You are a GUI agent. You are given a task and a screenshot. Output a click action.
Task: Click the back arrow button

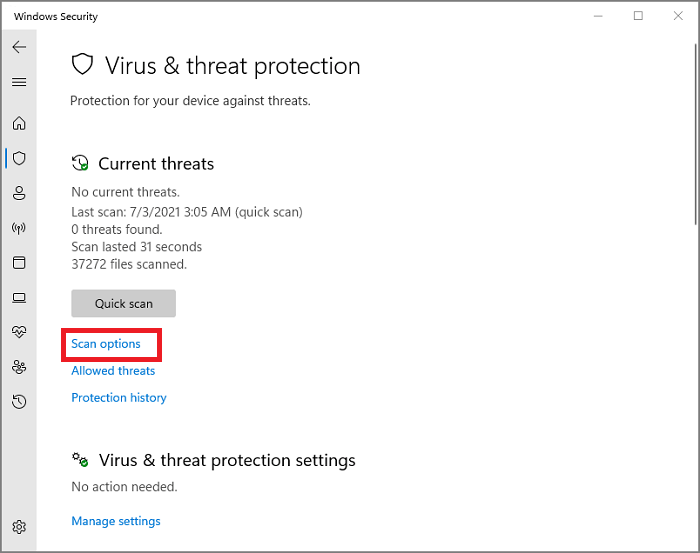19,47
